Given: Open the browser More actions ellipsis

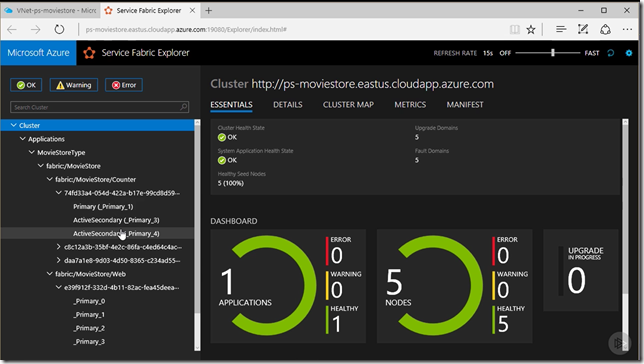Looking at the screenshot, I should (627, 29).
